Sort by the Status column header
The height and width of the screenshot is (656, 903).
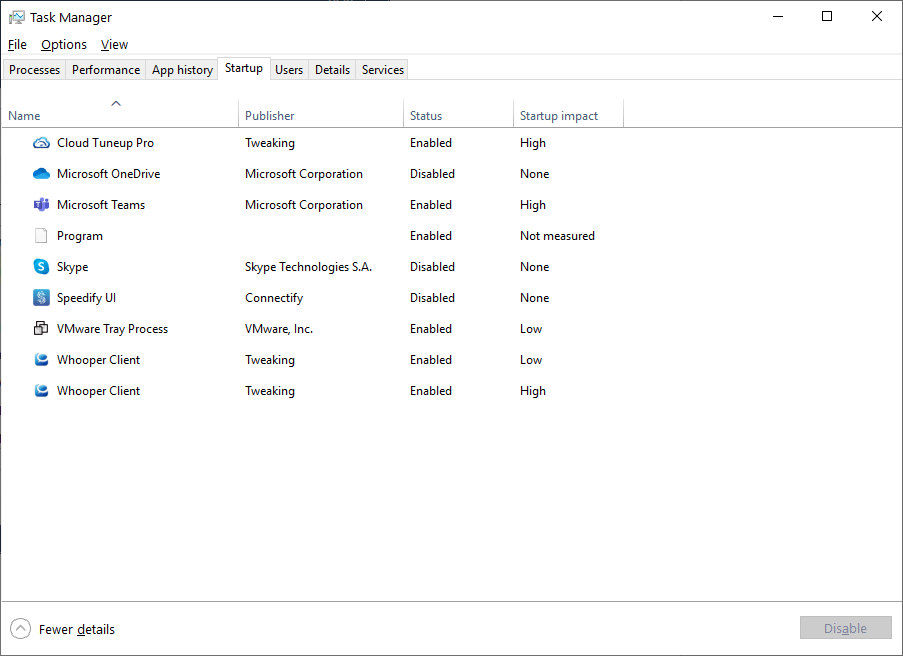point(428,115)
